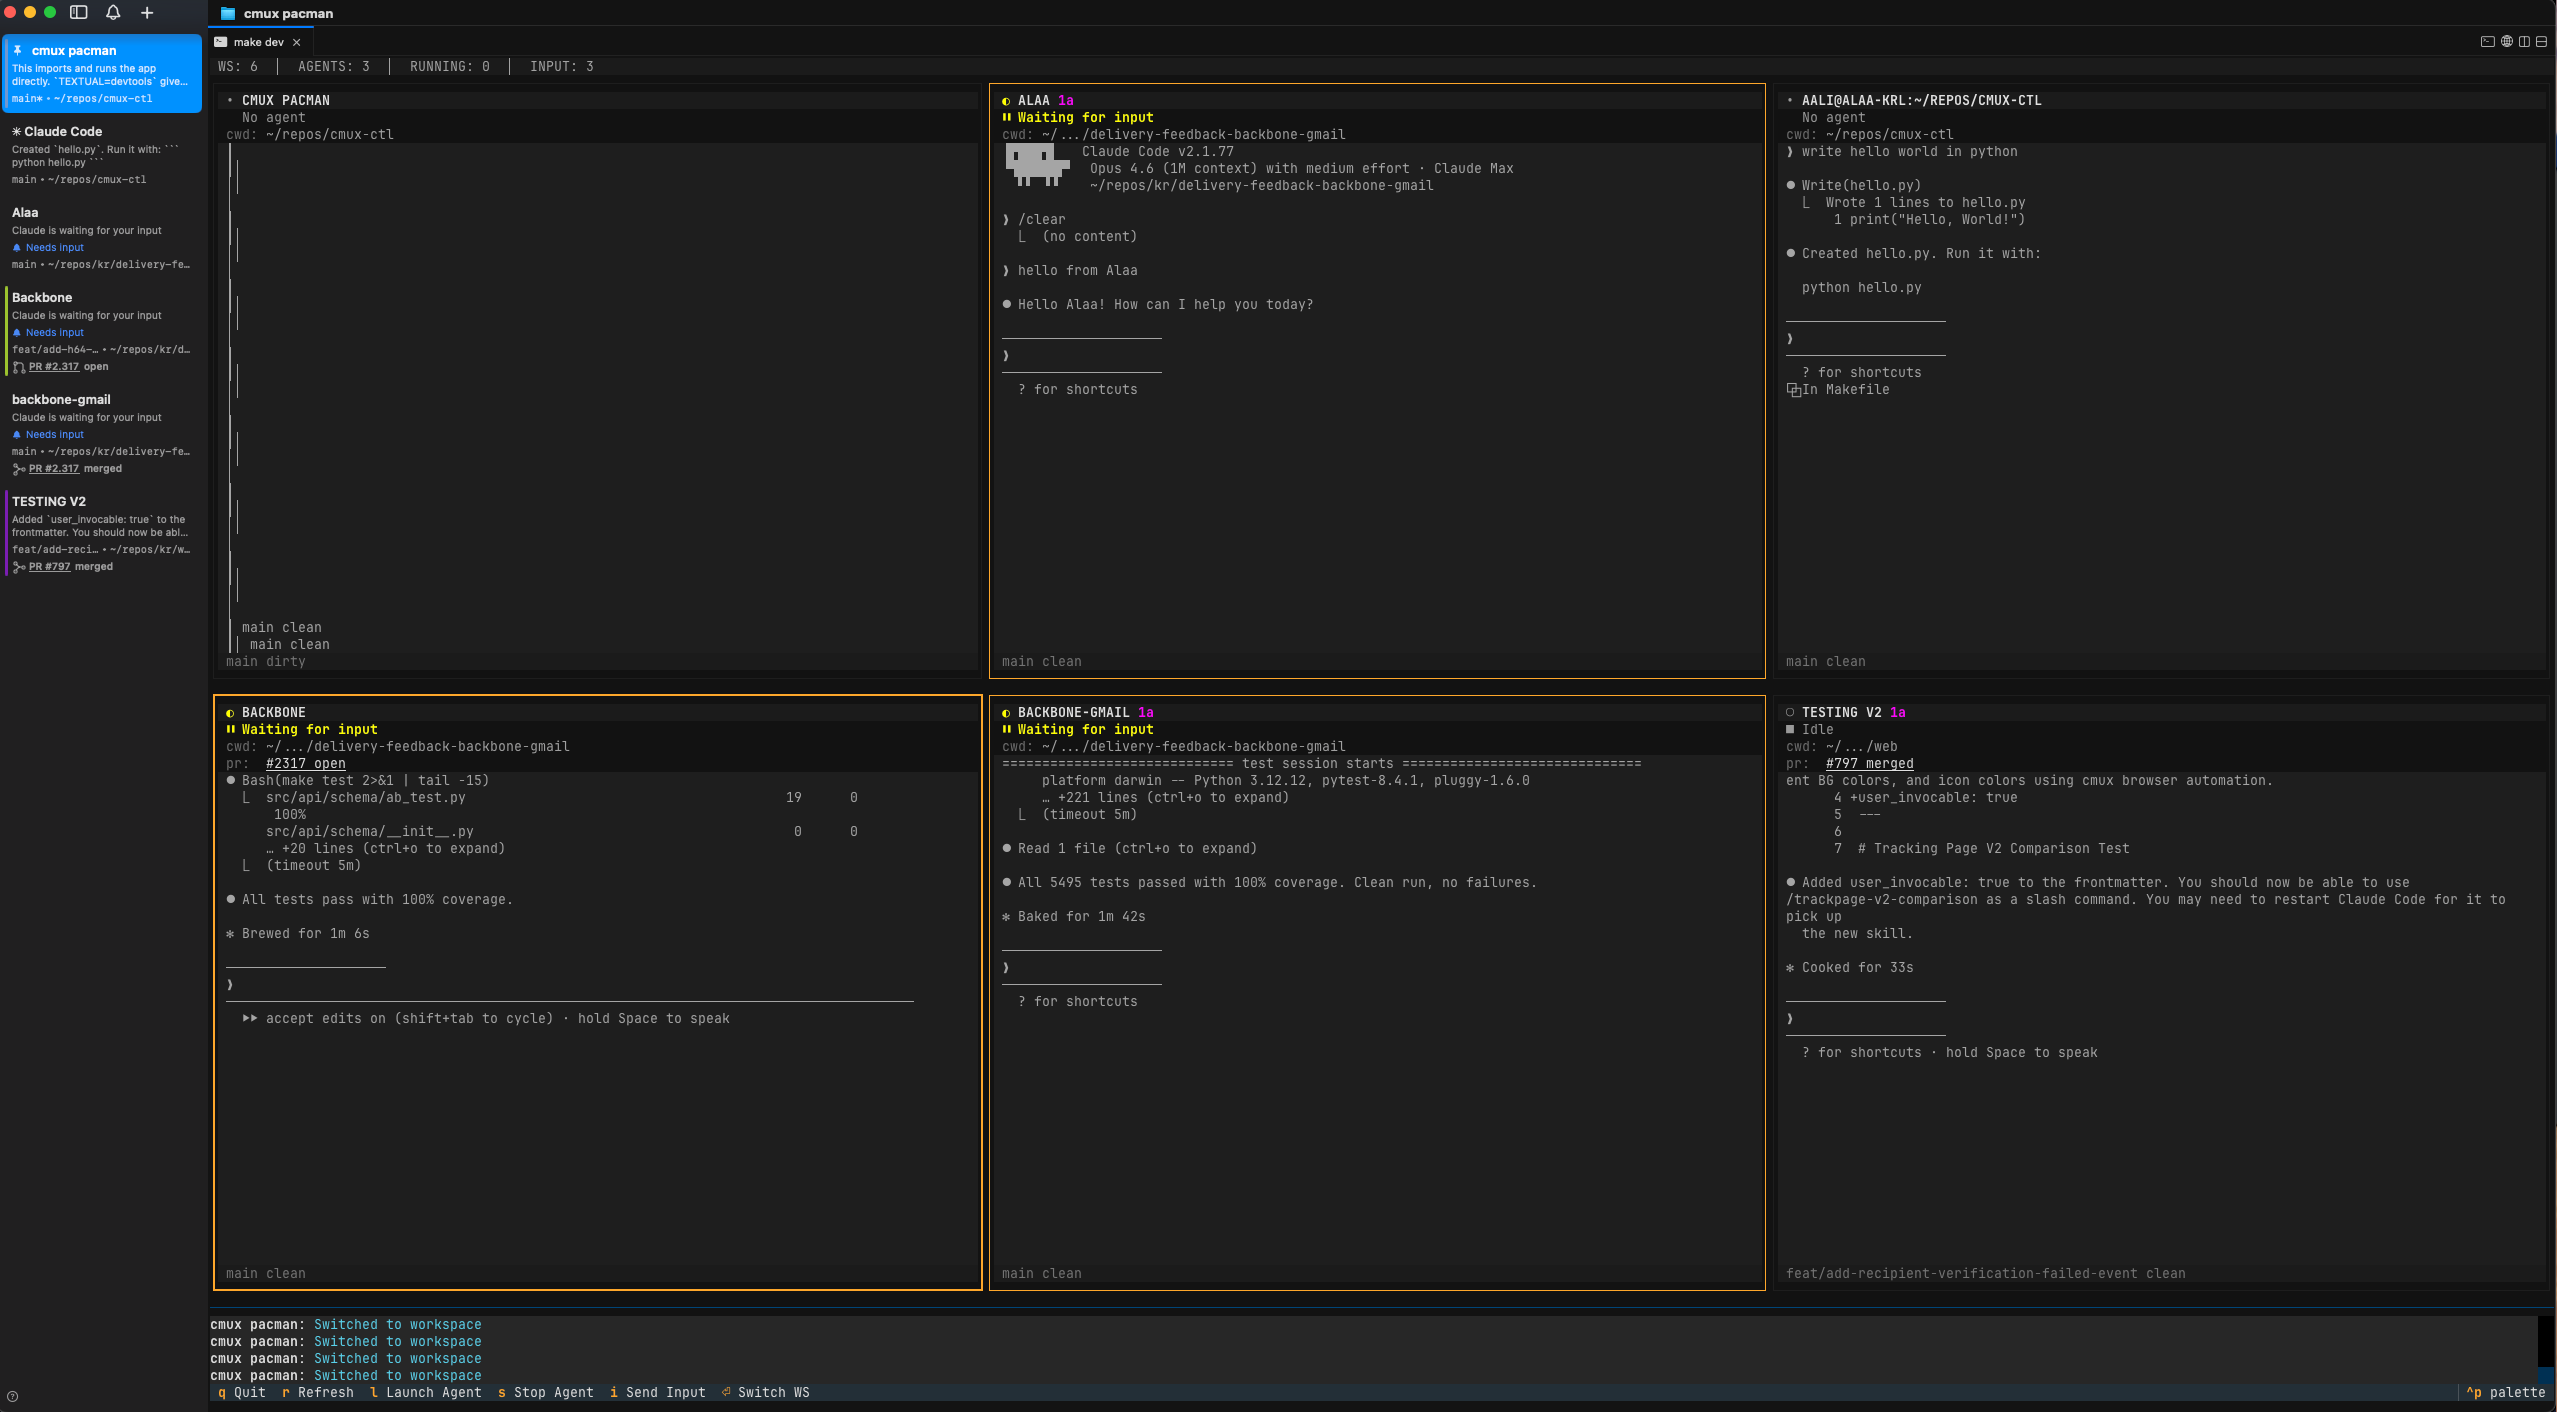Click the In Makefile selection icon
2557x1412 pixels.
point(1793,390)
